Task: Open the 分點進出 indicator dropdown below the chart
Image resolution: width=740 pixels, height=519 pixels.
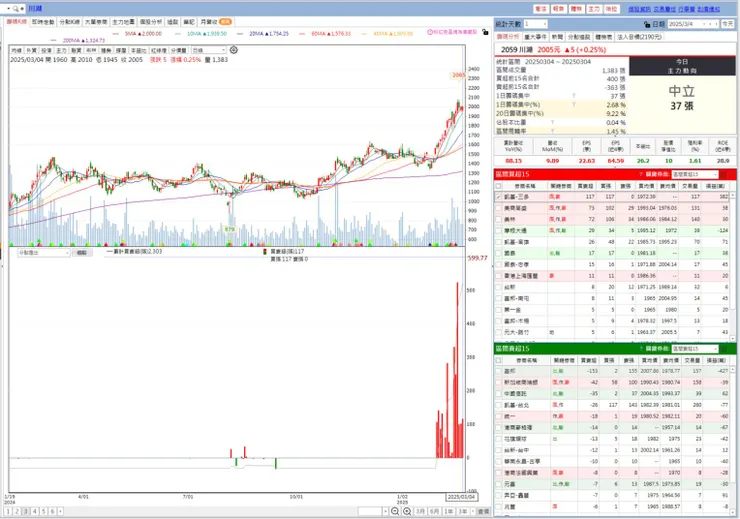Action: pyautogui.click(x=43, y=253)
